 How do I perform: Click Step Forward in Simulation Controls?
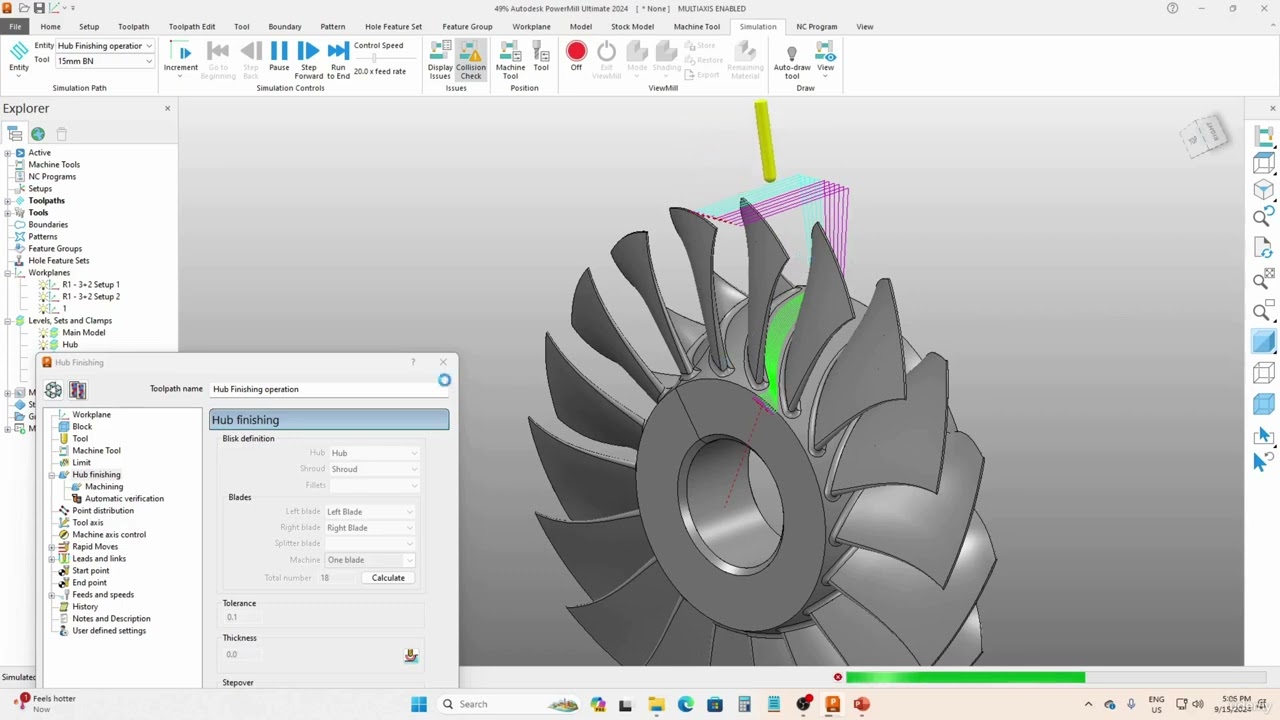[x=309, y=51]
